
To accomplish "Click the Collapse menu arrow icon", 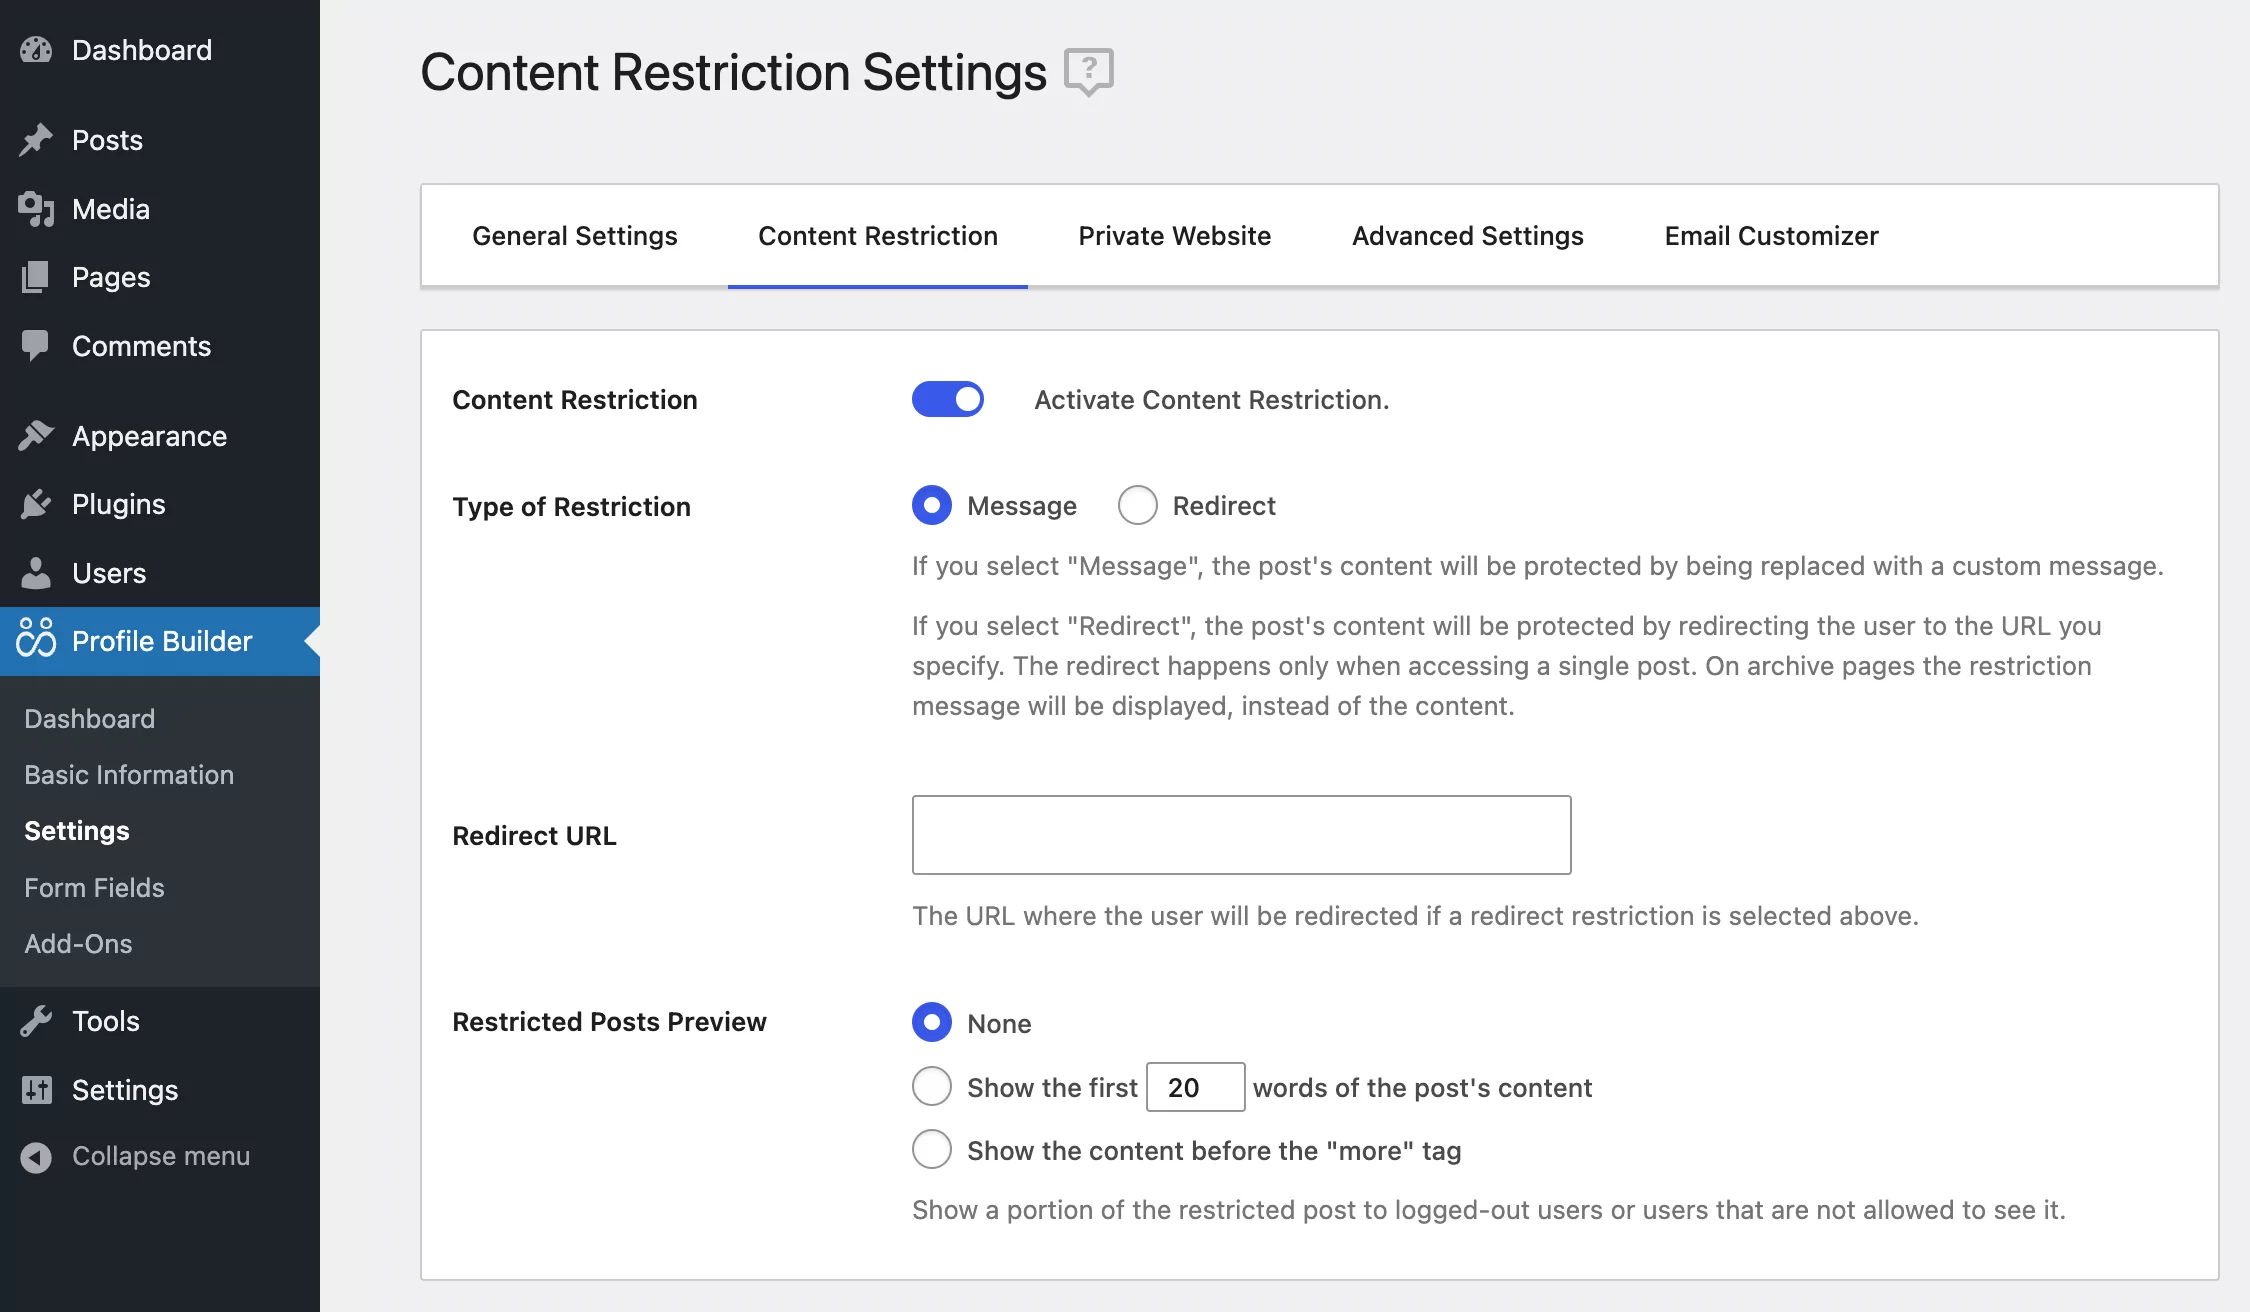I will 36,1157.
